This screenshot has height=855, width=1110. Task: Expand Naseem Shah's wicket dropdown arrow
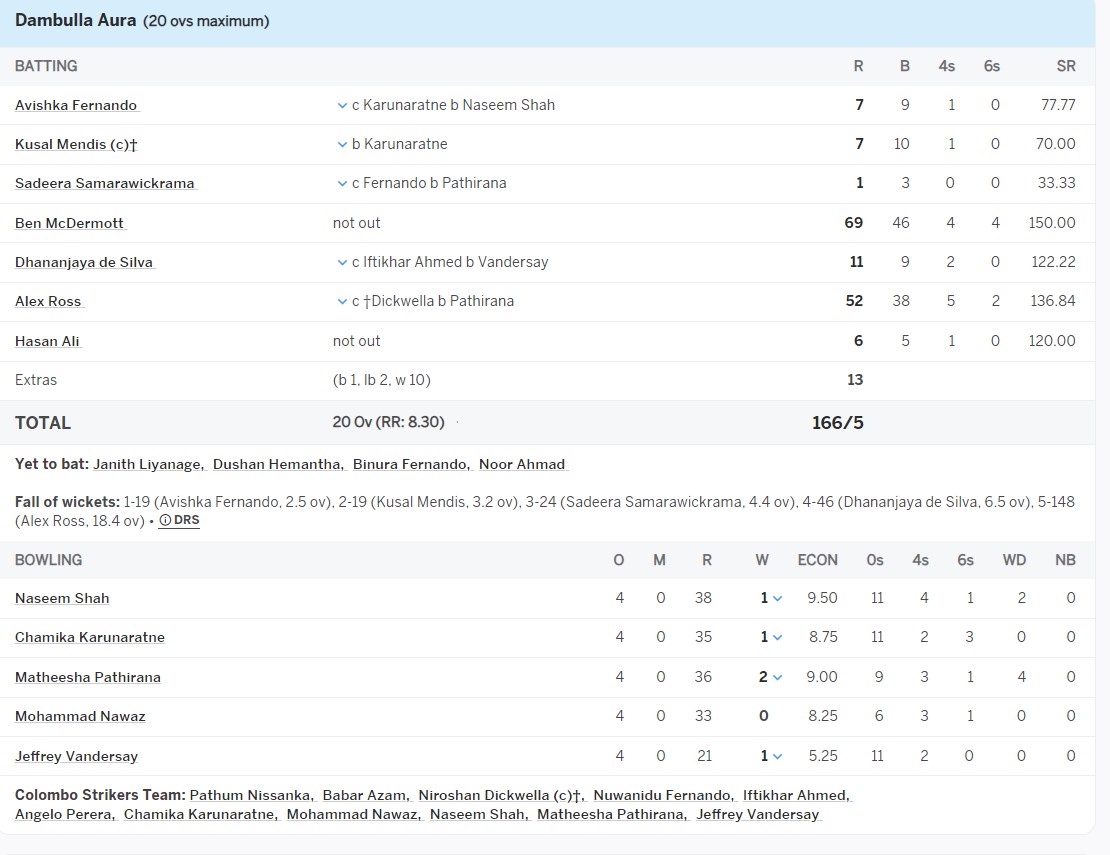(778, 598)
